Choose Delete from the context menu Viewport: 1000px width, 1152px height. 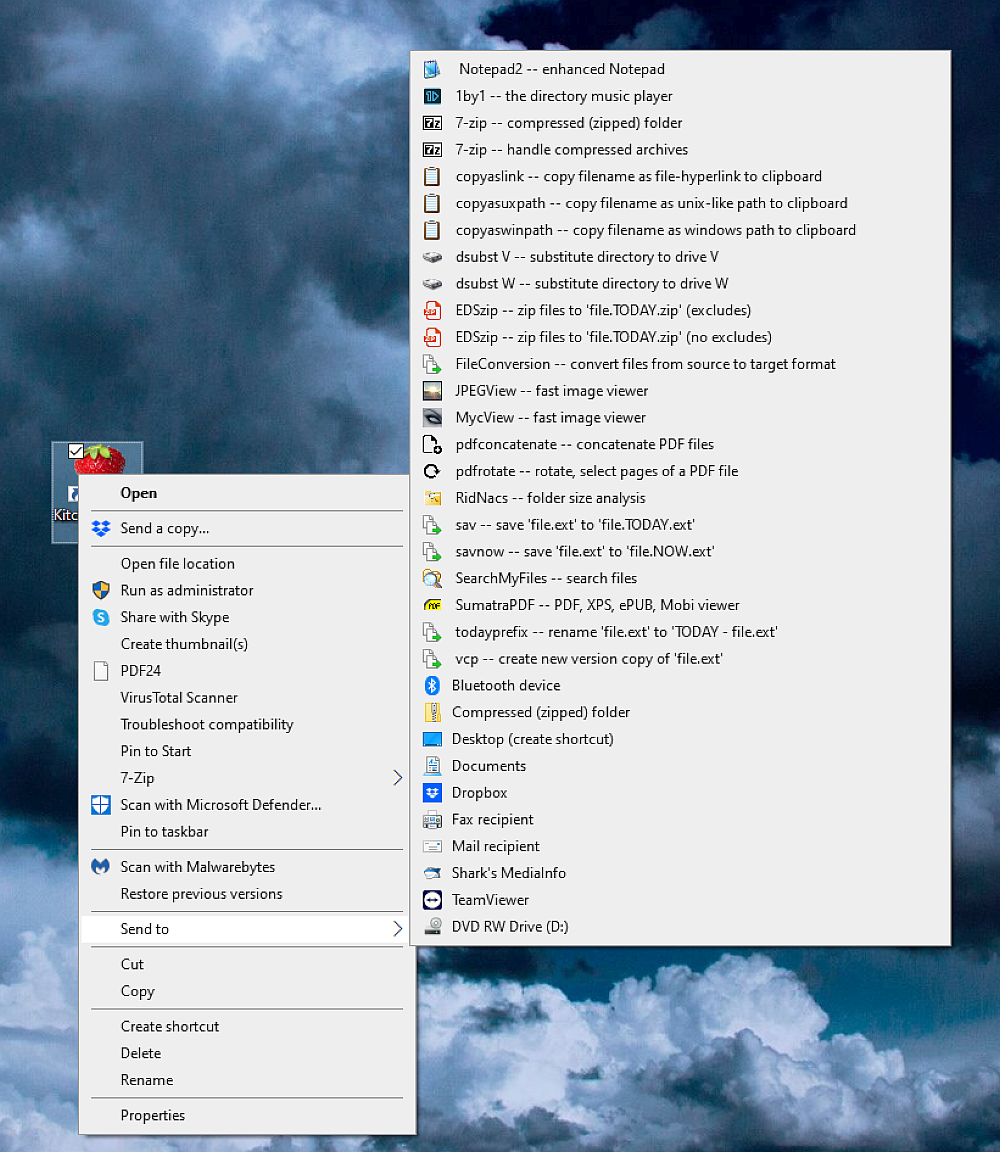(x=247, y=1054)
